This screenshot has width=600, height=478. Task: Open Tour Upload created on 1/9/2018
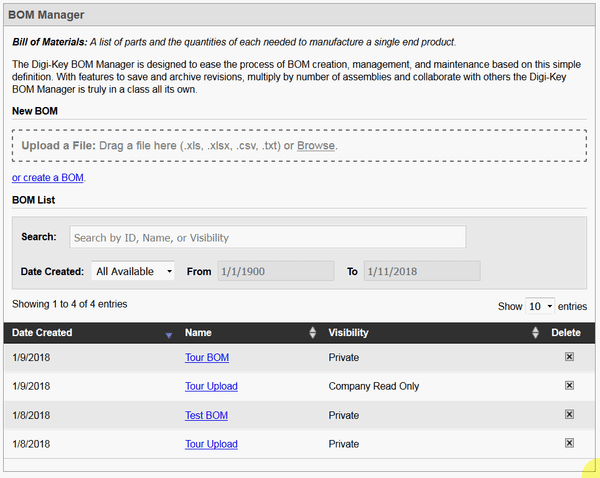[x=211, y=386]
